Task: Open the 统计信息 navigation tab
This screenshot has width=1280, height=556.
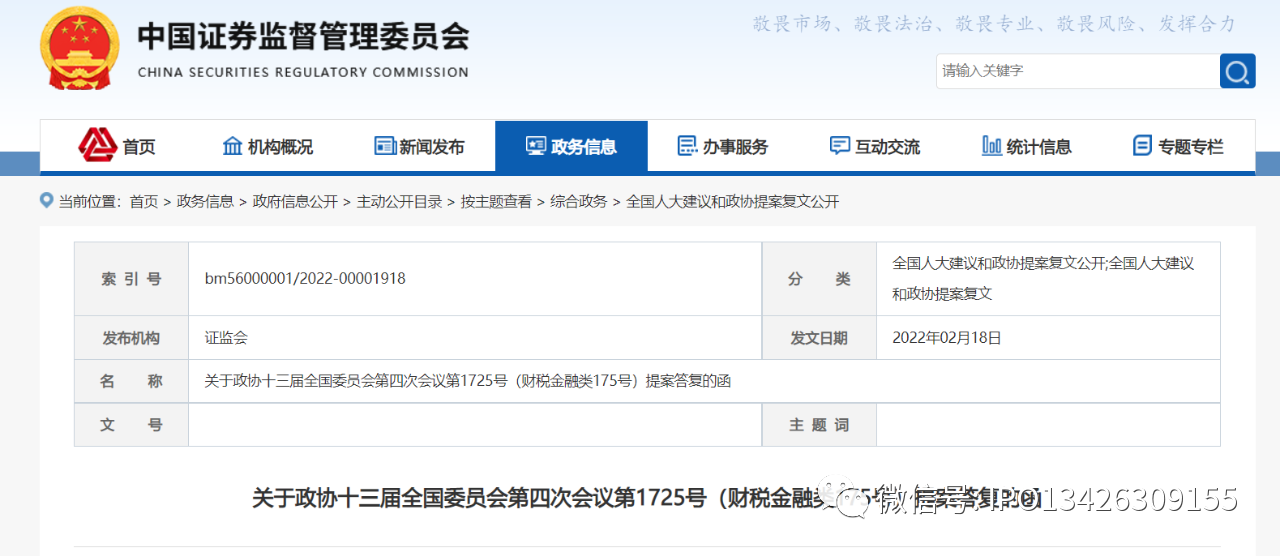Action: (1027, 146)
